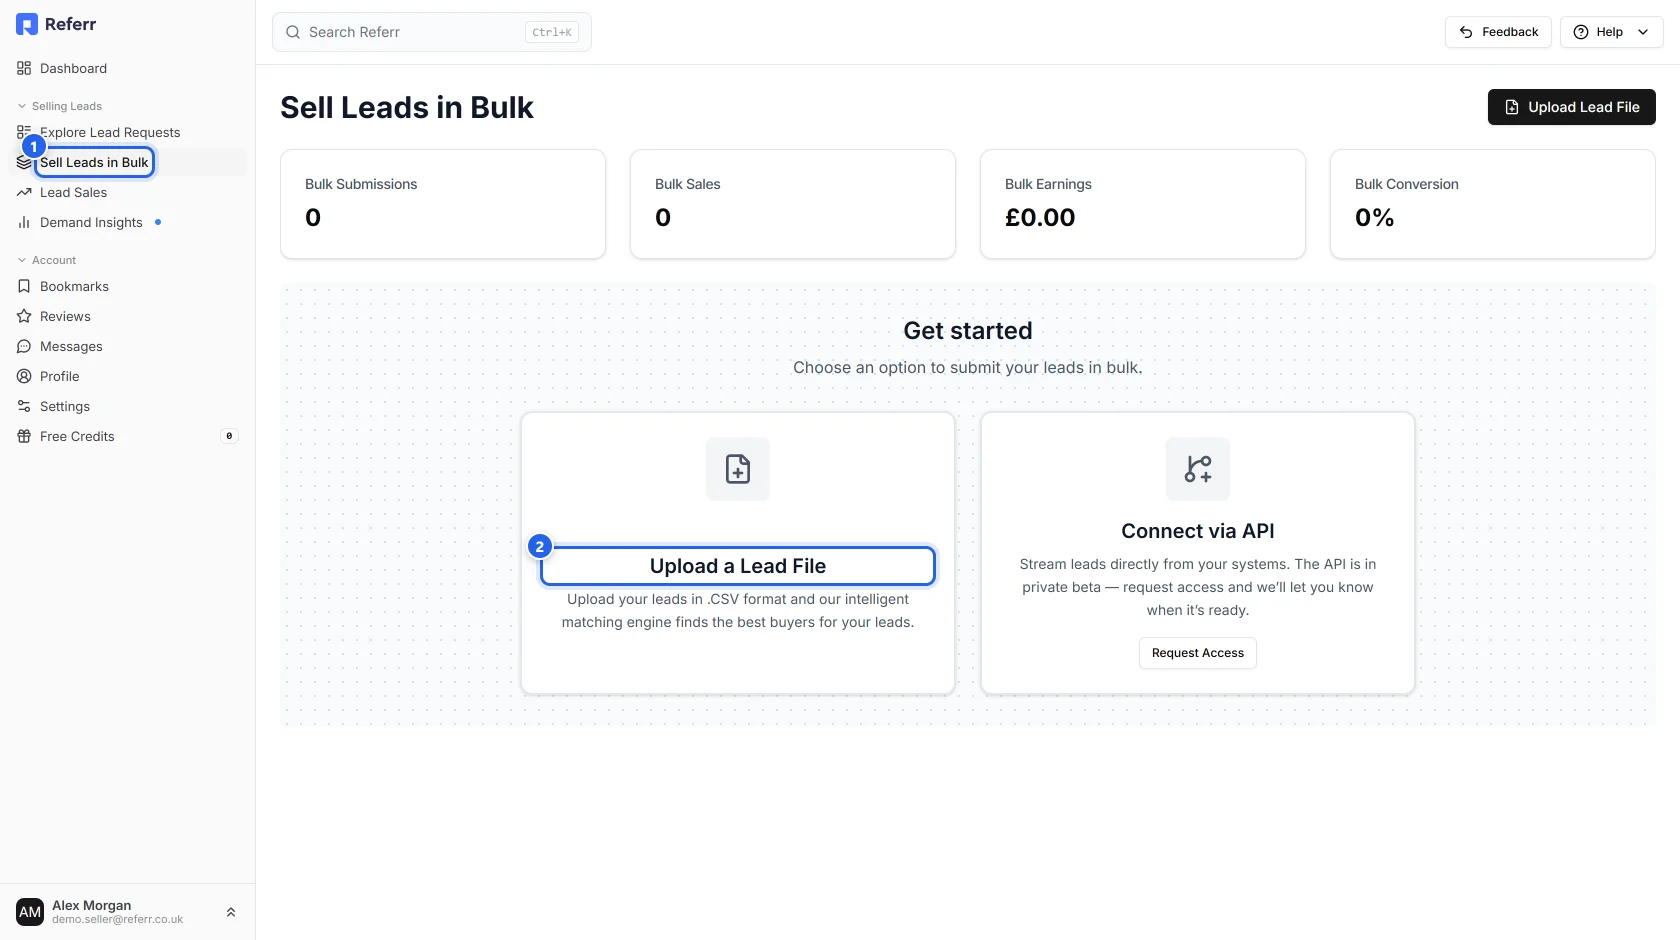Image resolution: width=1680 pixels, height=940 pixels.
Task: Click the demo.seller@referr.co.uk email text
Action: (x=118, y=920)
